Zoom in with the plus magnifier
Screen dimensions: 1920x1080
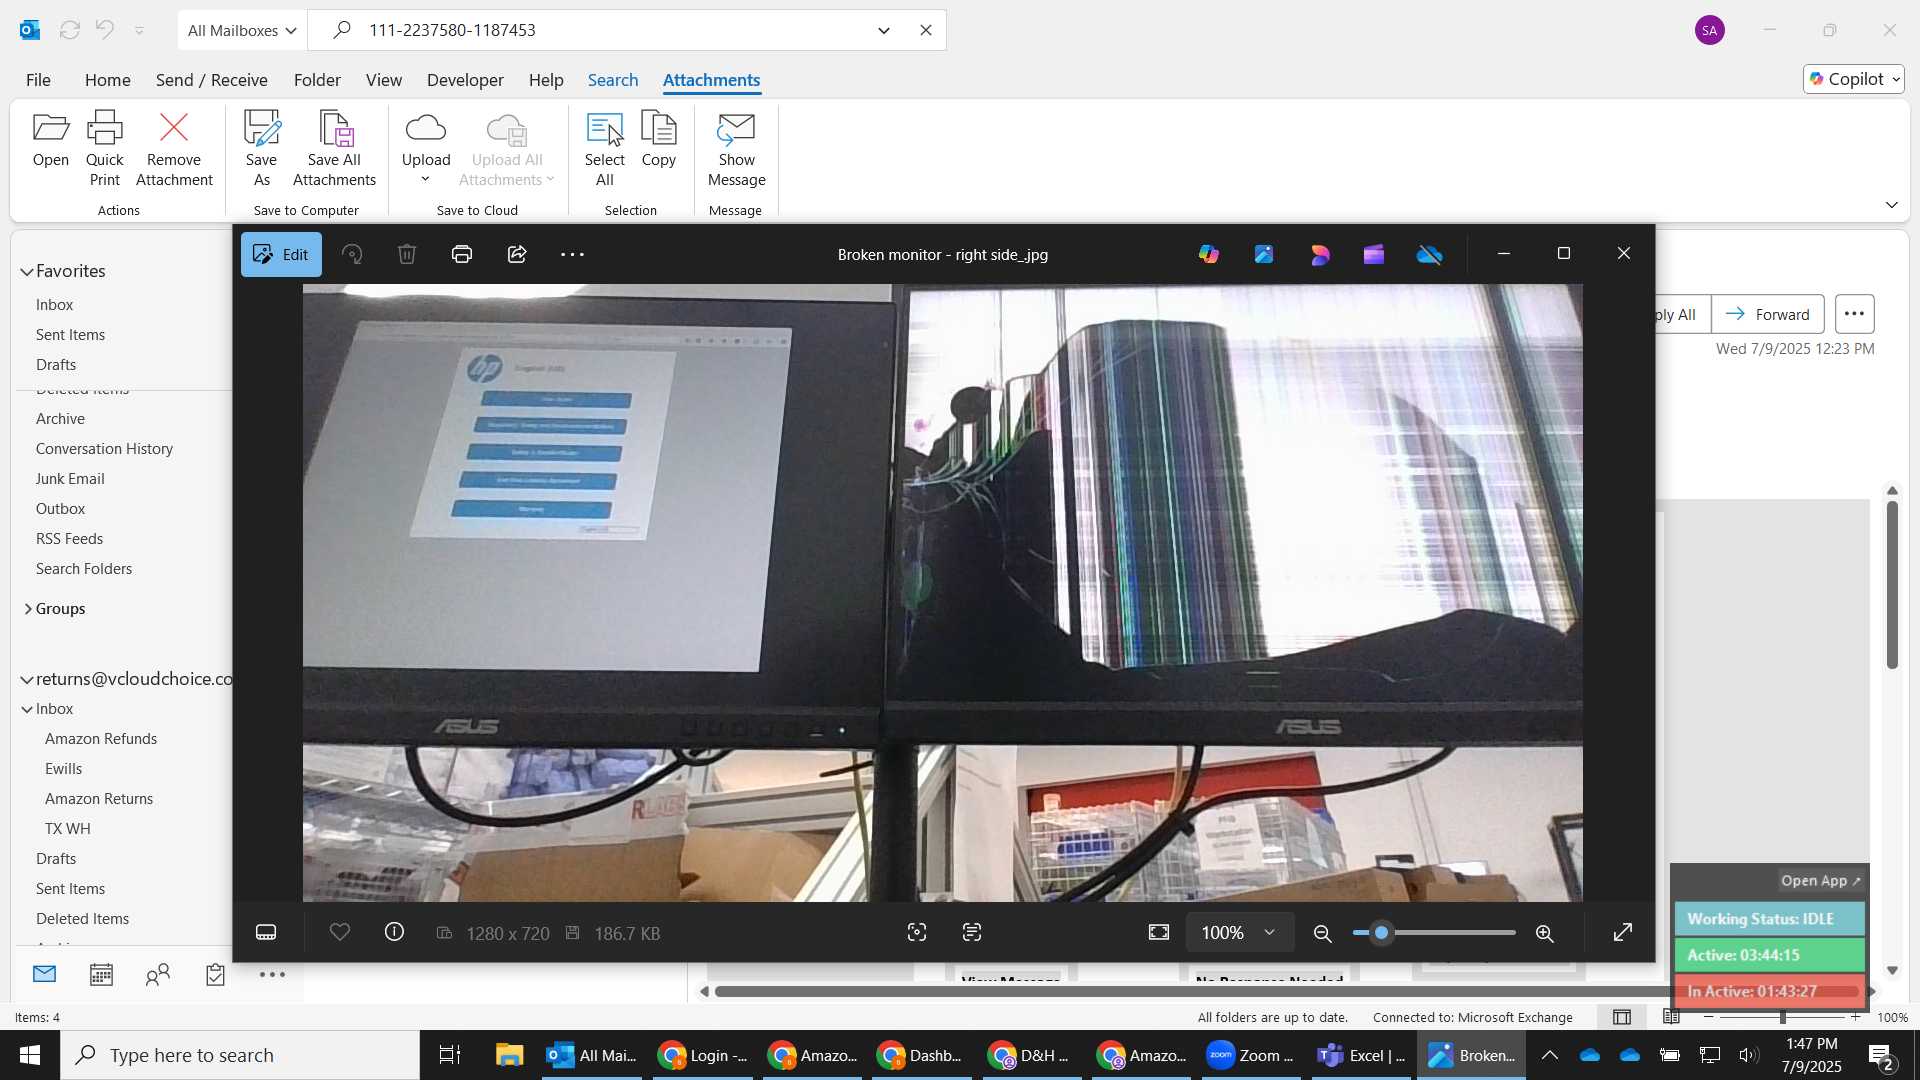click(1545, 933)
